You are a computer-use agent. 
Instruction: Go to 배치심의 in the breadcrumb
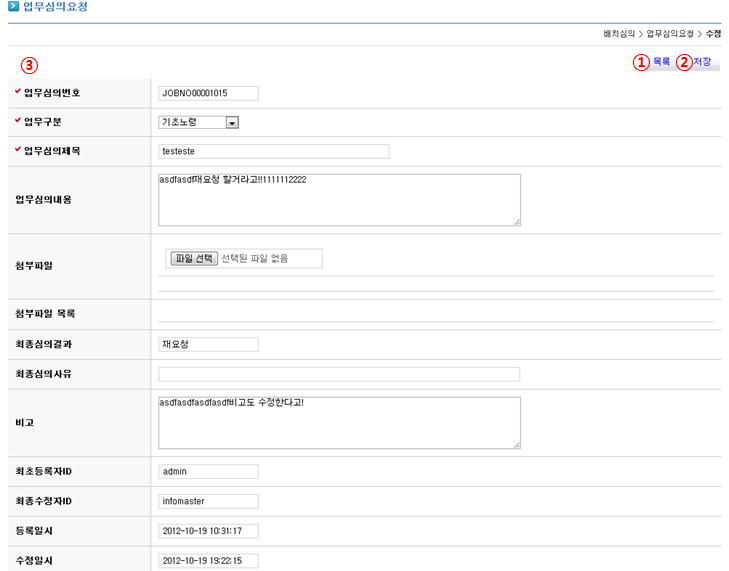point(620,34)
